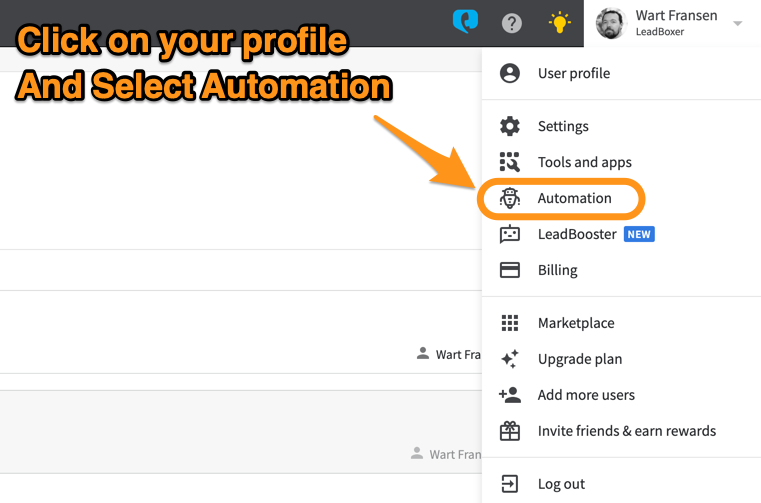
Task: Click the LeadBooster chatbot icon
Action: [510, 234]
